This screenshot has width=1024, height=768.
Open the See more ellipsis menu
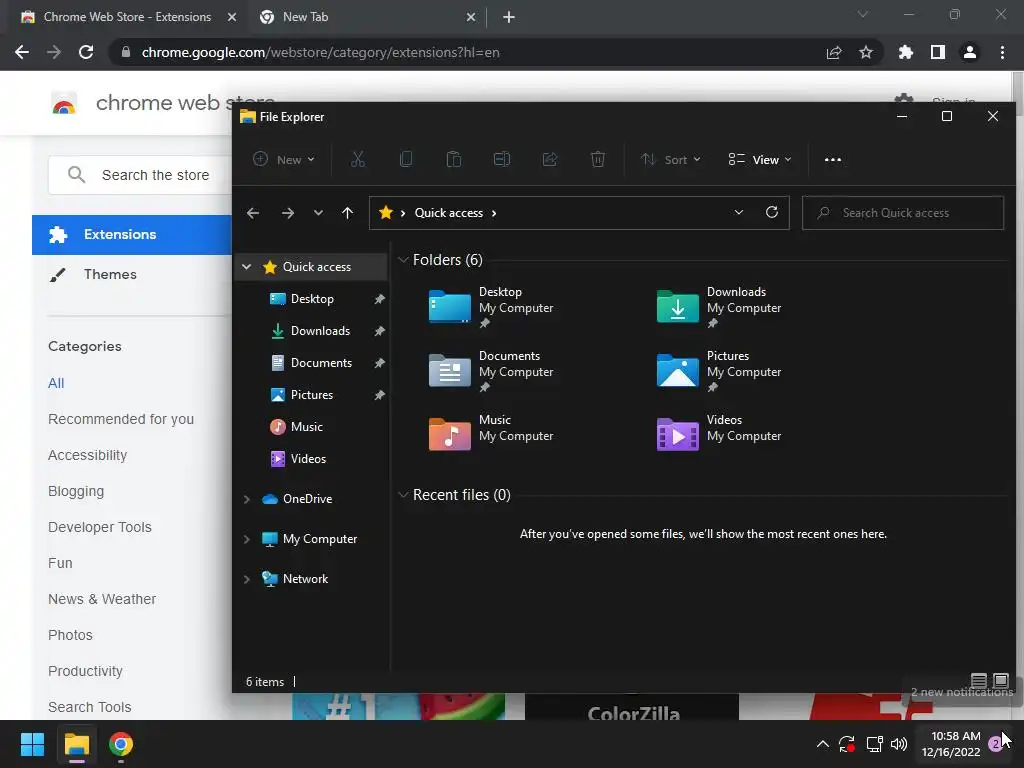(x=833, y=159)
